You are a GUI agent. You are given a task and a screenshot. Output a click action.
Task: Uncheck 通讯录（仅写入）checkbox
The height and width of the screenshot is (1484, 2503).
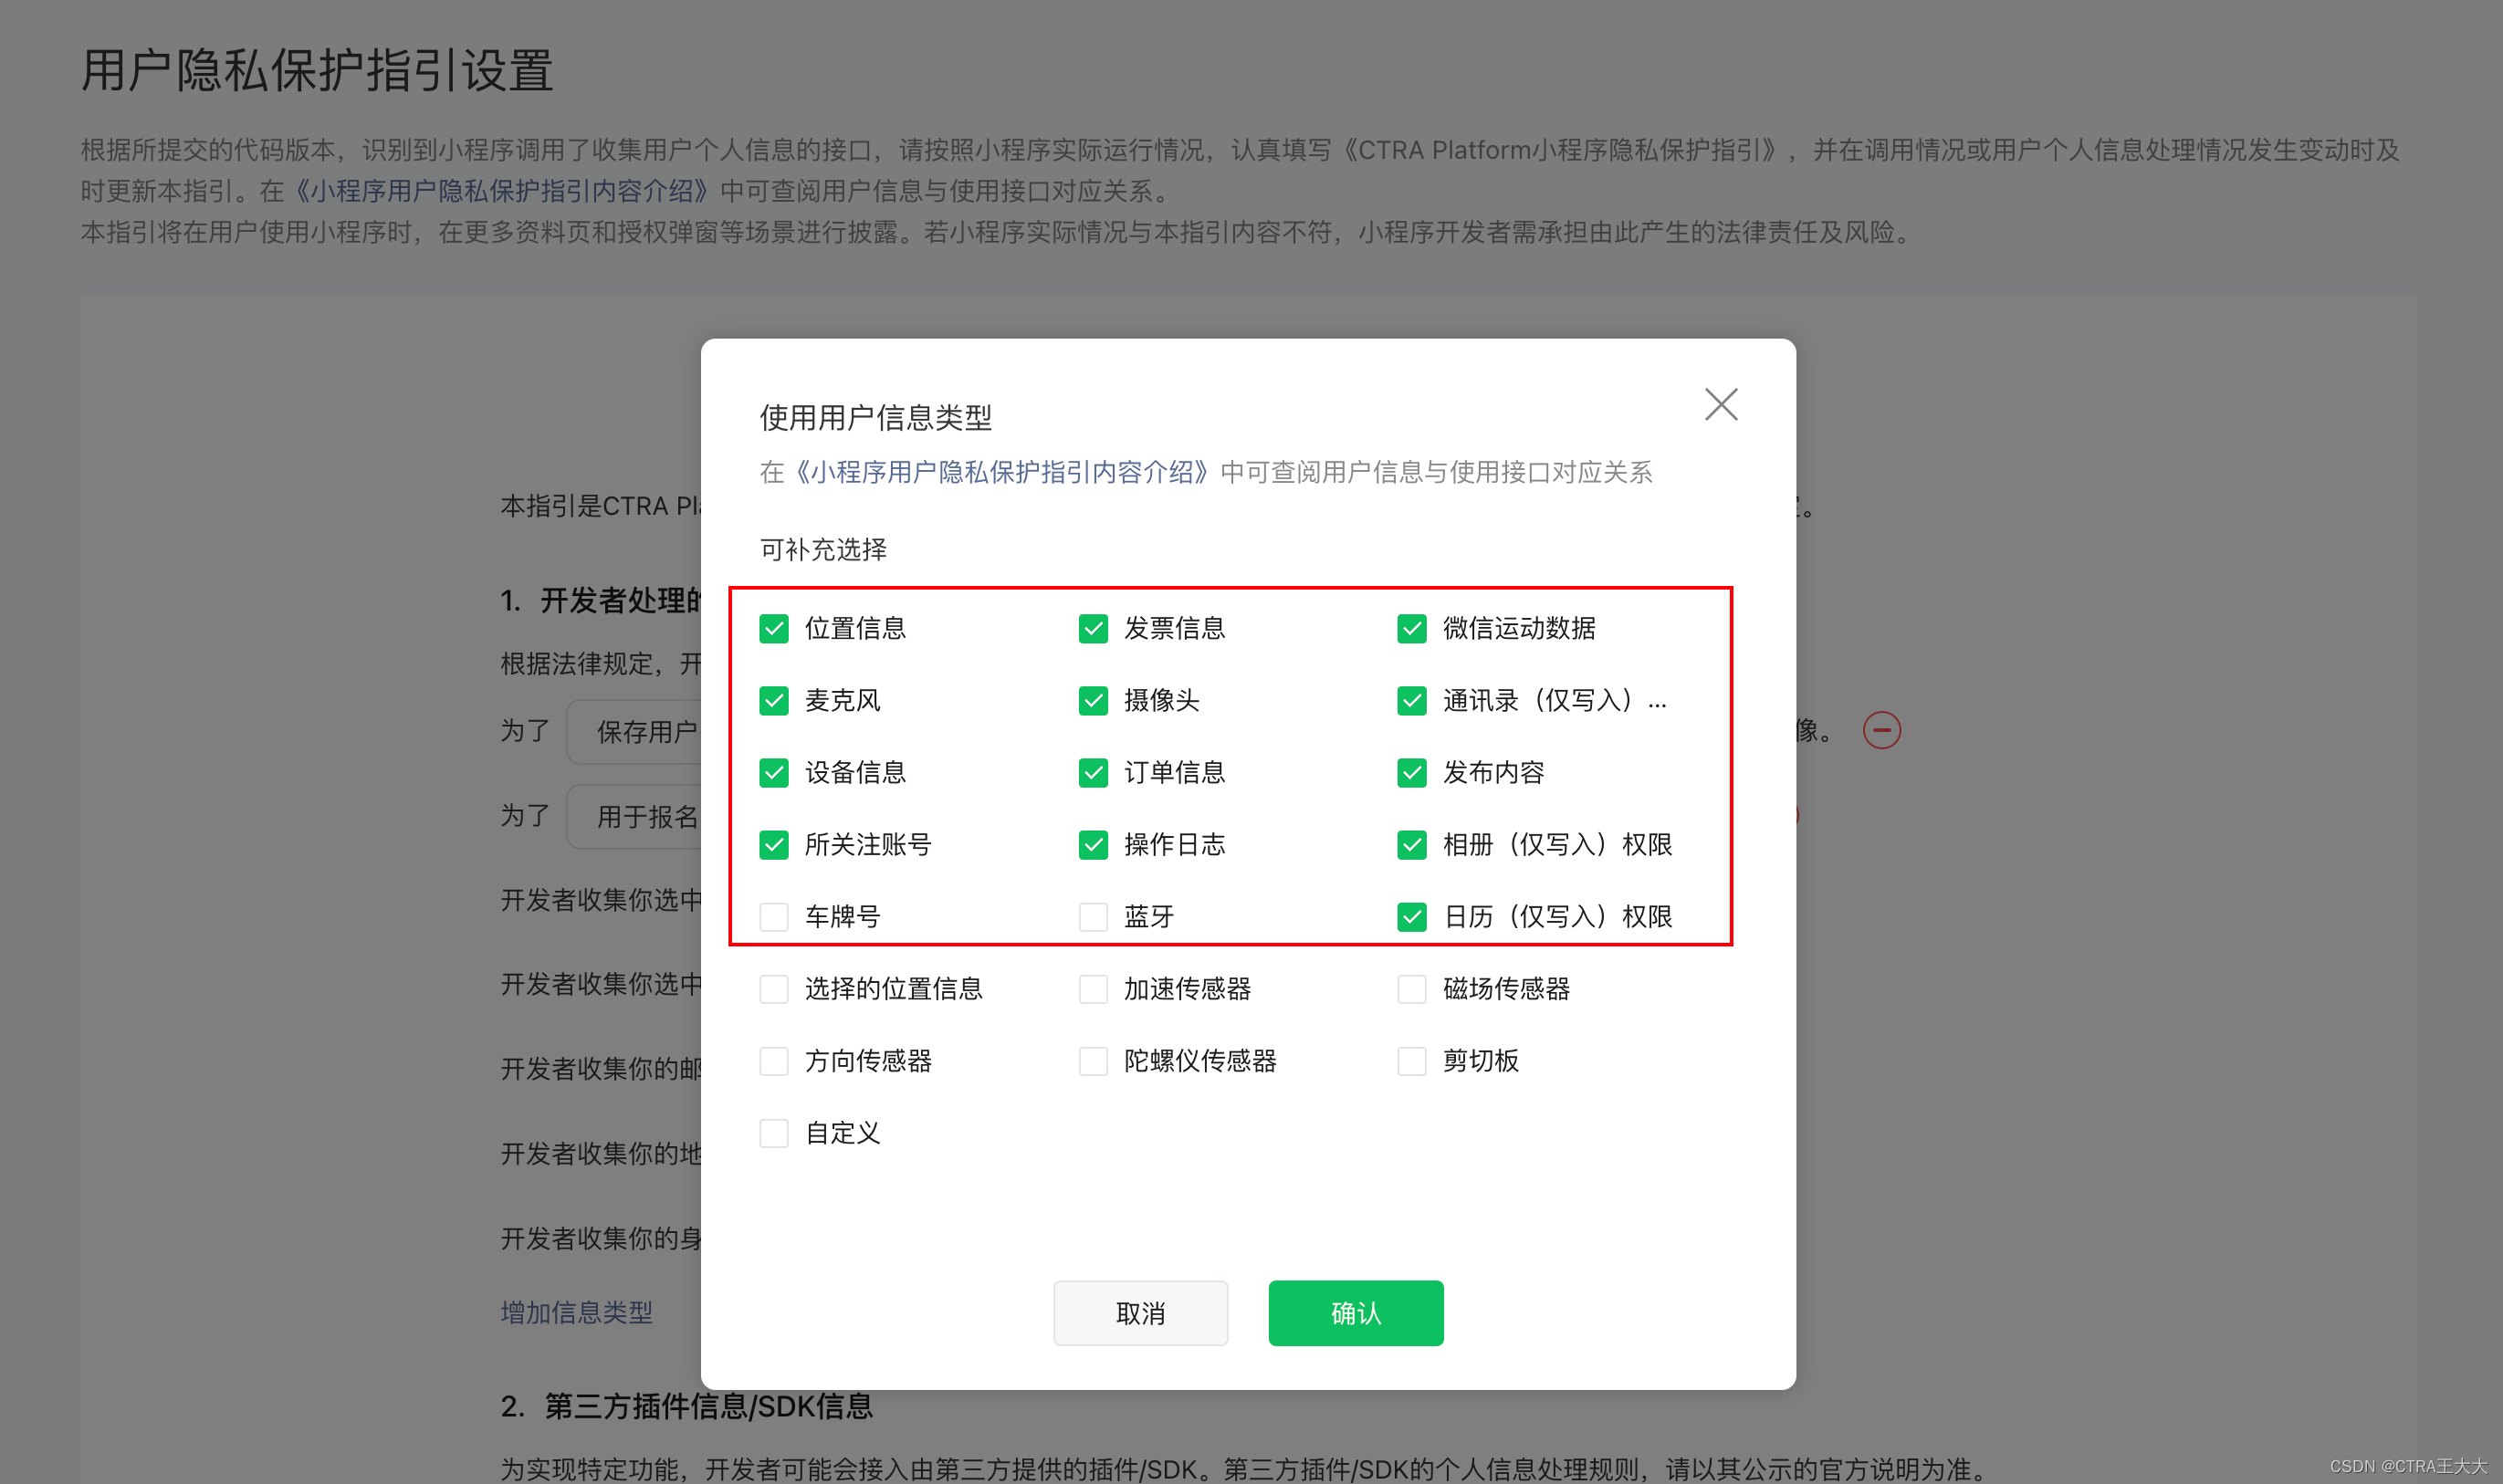[1412, 701]
